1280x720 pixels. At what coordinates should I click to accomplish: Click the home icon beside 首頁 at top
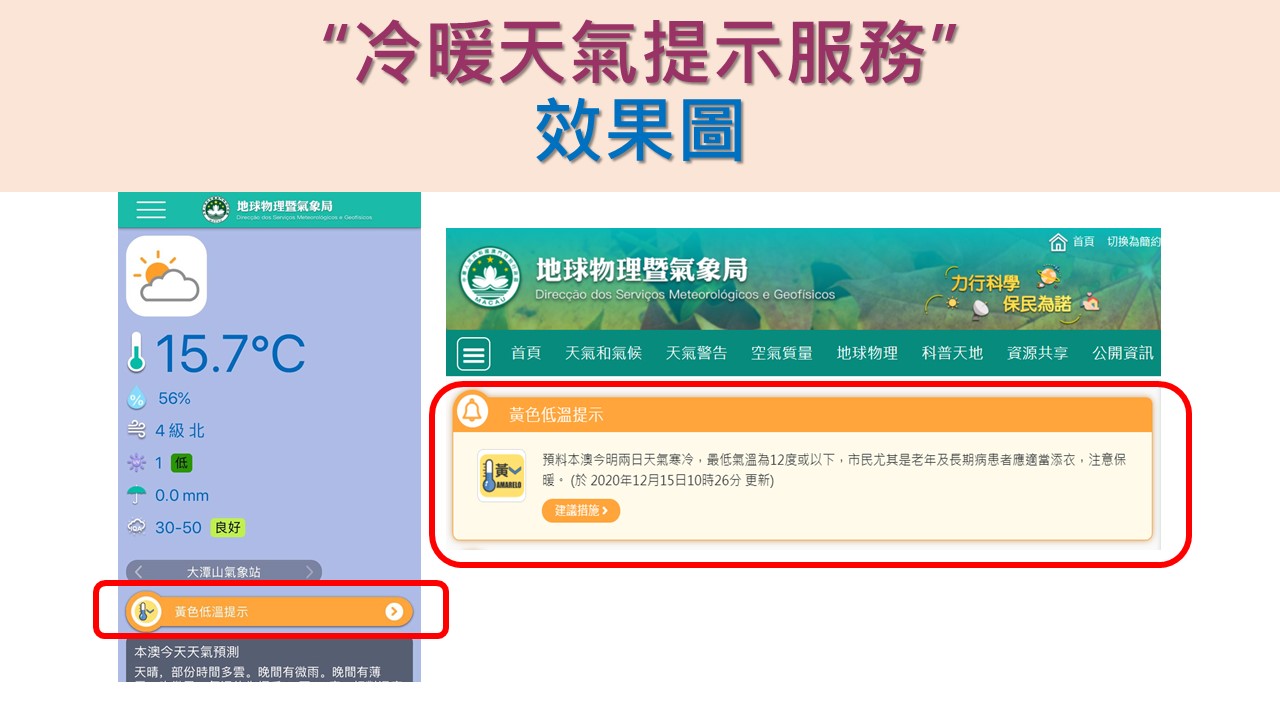click(1058, 242)
